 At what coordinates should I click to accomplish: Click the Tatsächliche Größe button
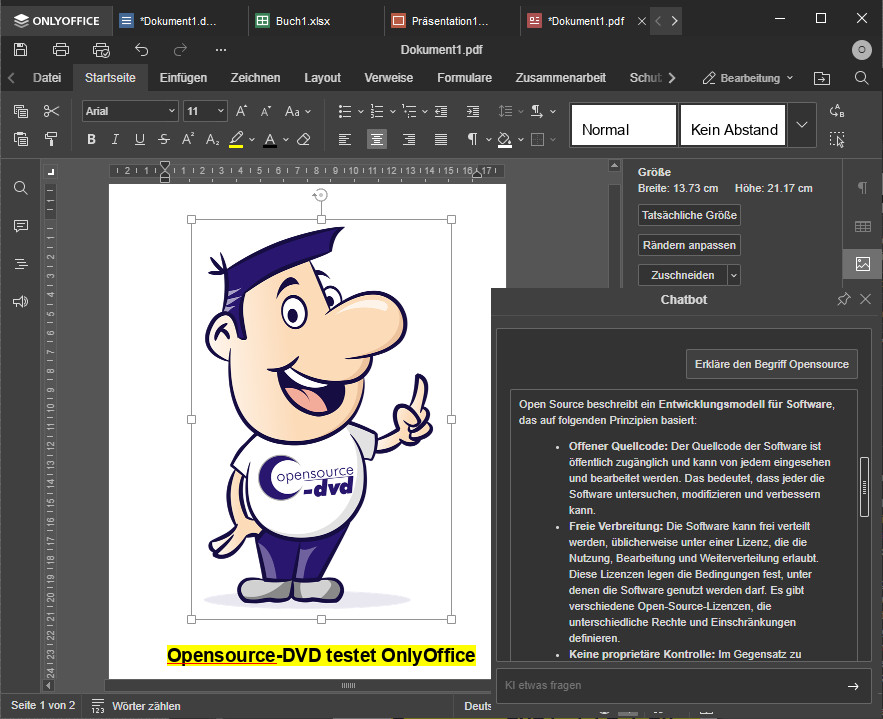tap(689, 215)
